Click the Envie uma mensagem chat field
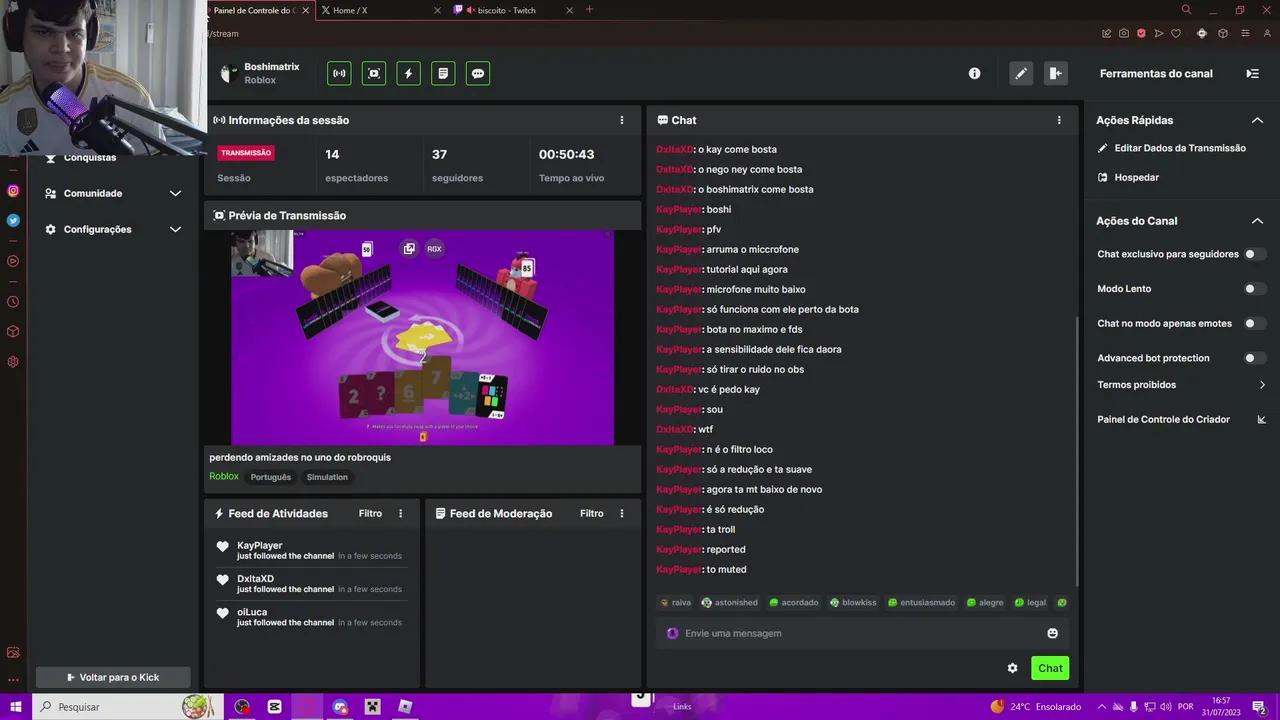1280x720 pixels. 850,632
